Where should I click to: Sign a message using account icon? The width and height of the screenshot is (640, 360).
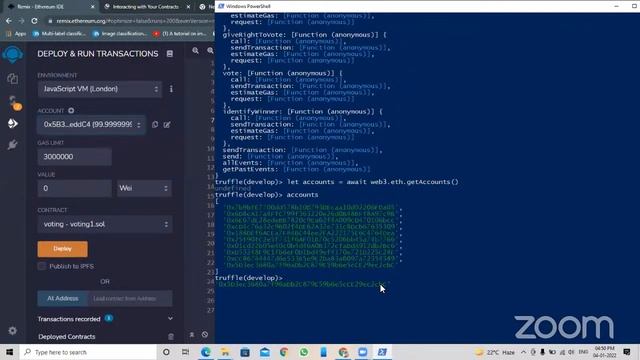[167, 124]
